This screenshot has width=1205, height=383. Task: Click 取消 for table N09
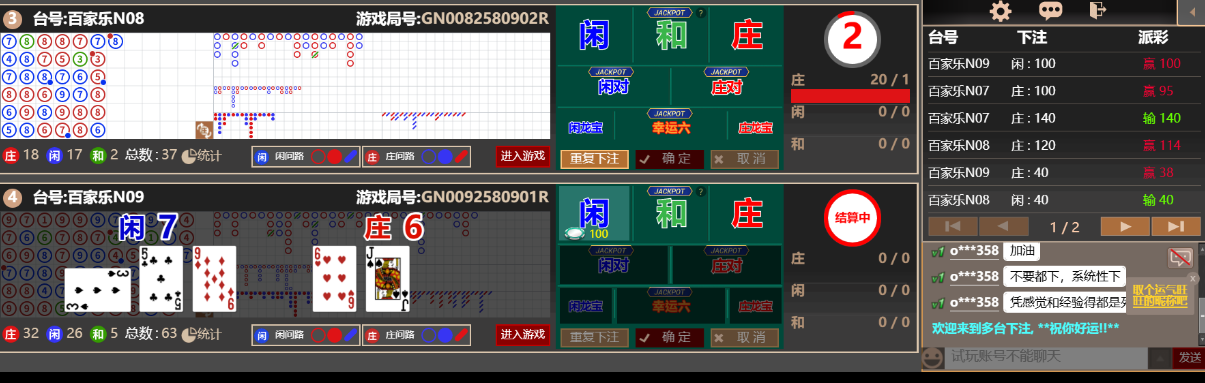click(x=745, y=337)
